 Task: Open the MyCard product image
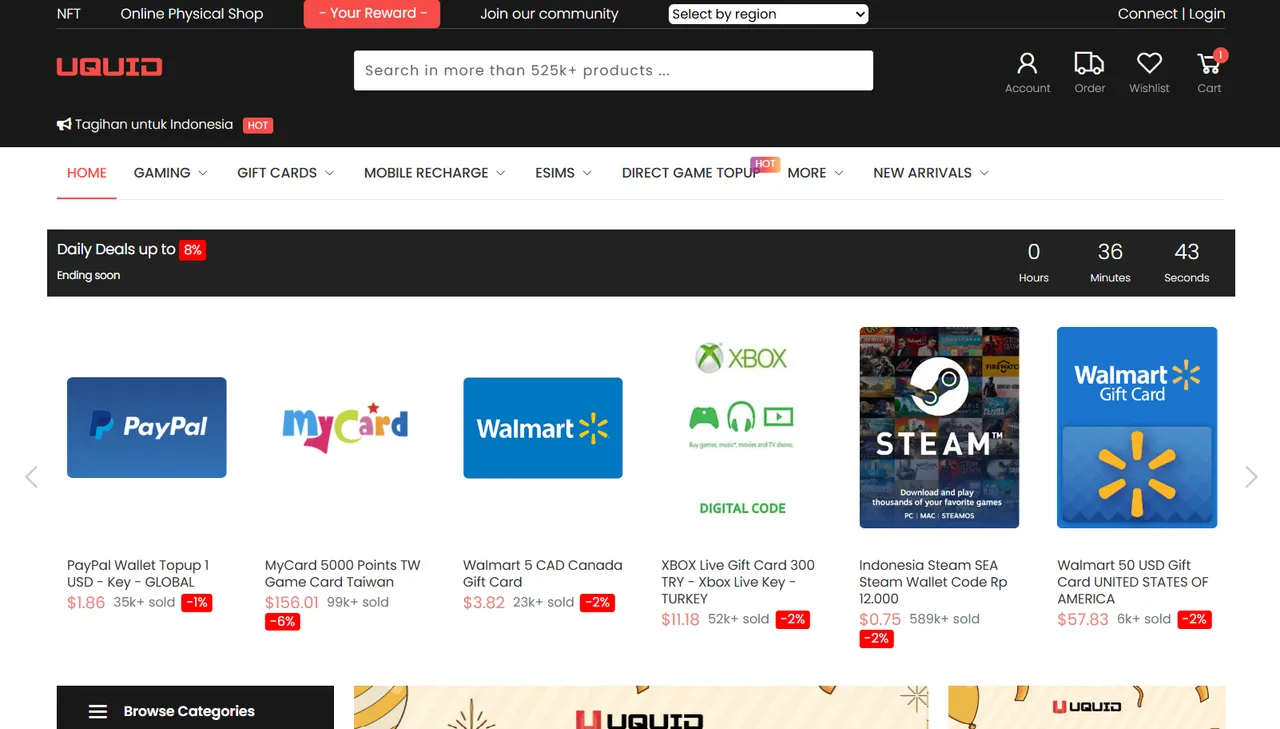point(345,427)
